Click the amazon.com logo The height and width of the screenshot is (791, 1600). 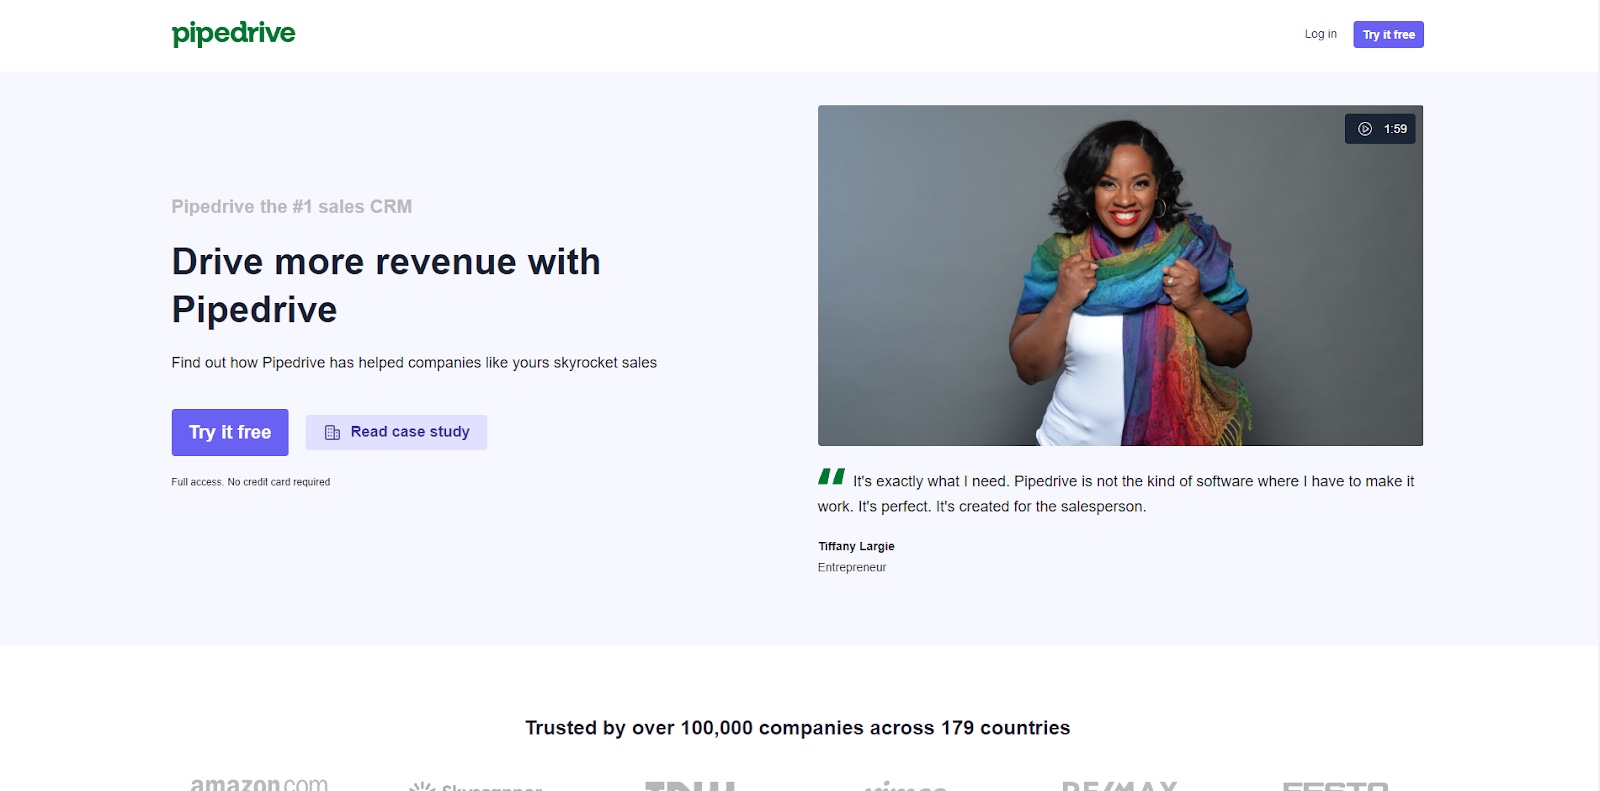point(259,784)
